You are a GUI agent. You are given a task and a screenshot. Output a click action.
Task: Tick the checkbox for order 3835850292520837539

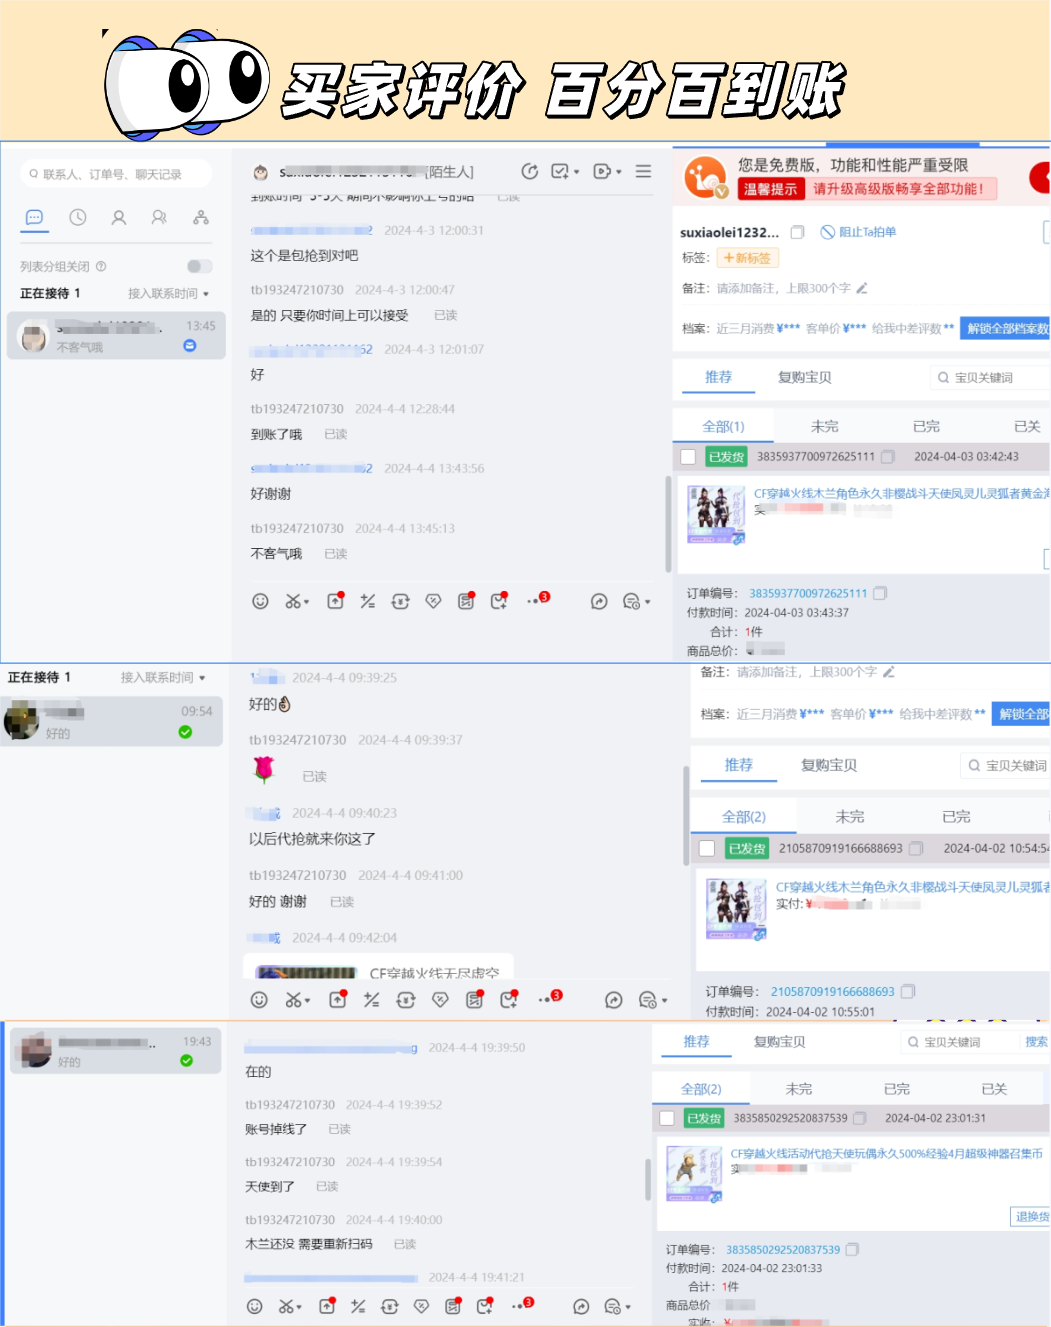coord(666,1118)
